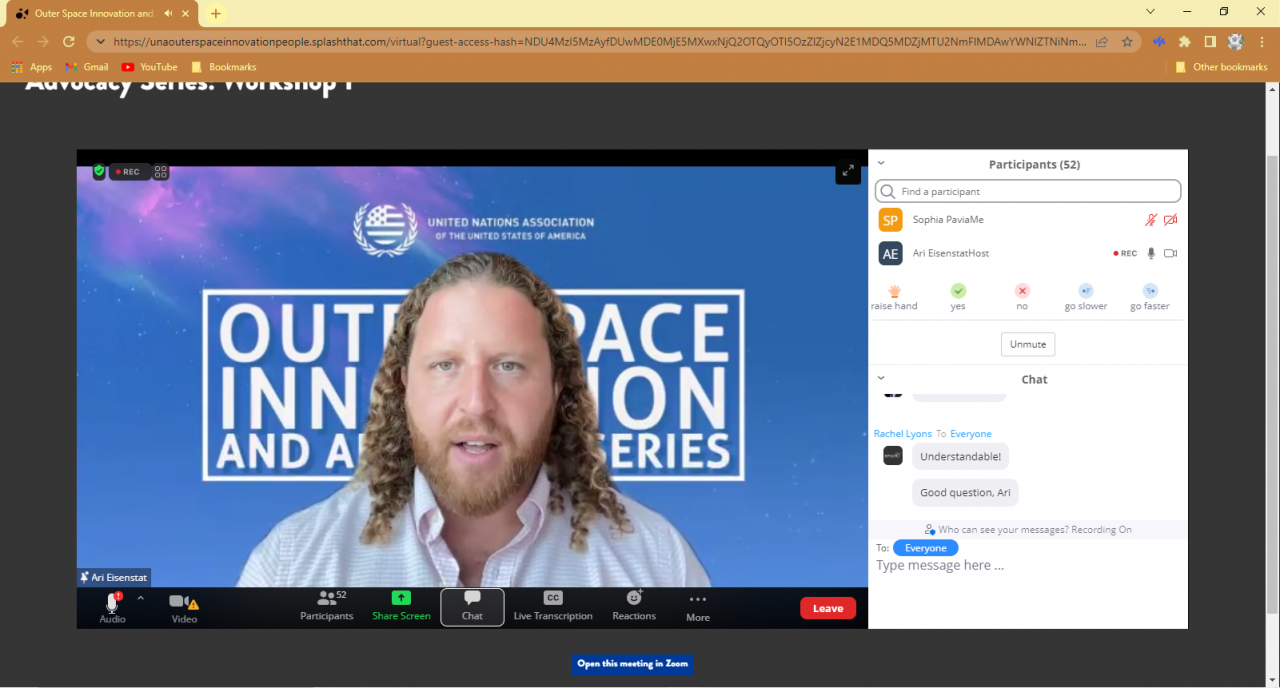Select the raise hand reaction
Viewport: 1280px width, 688px height.
[894, 297]
